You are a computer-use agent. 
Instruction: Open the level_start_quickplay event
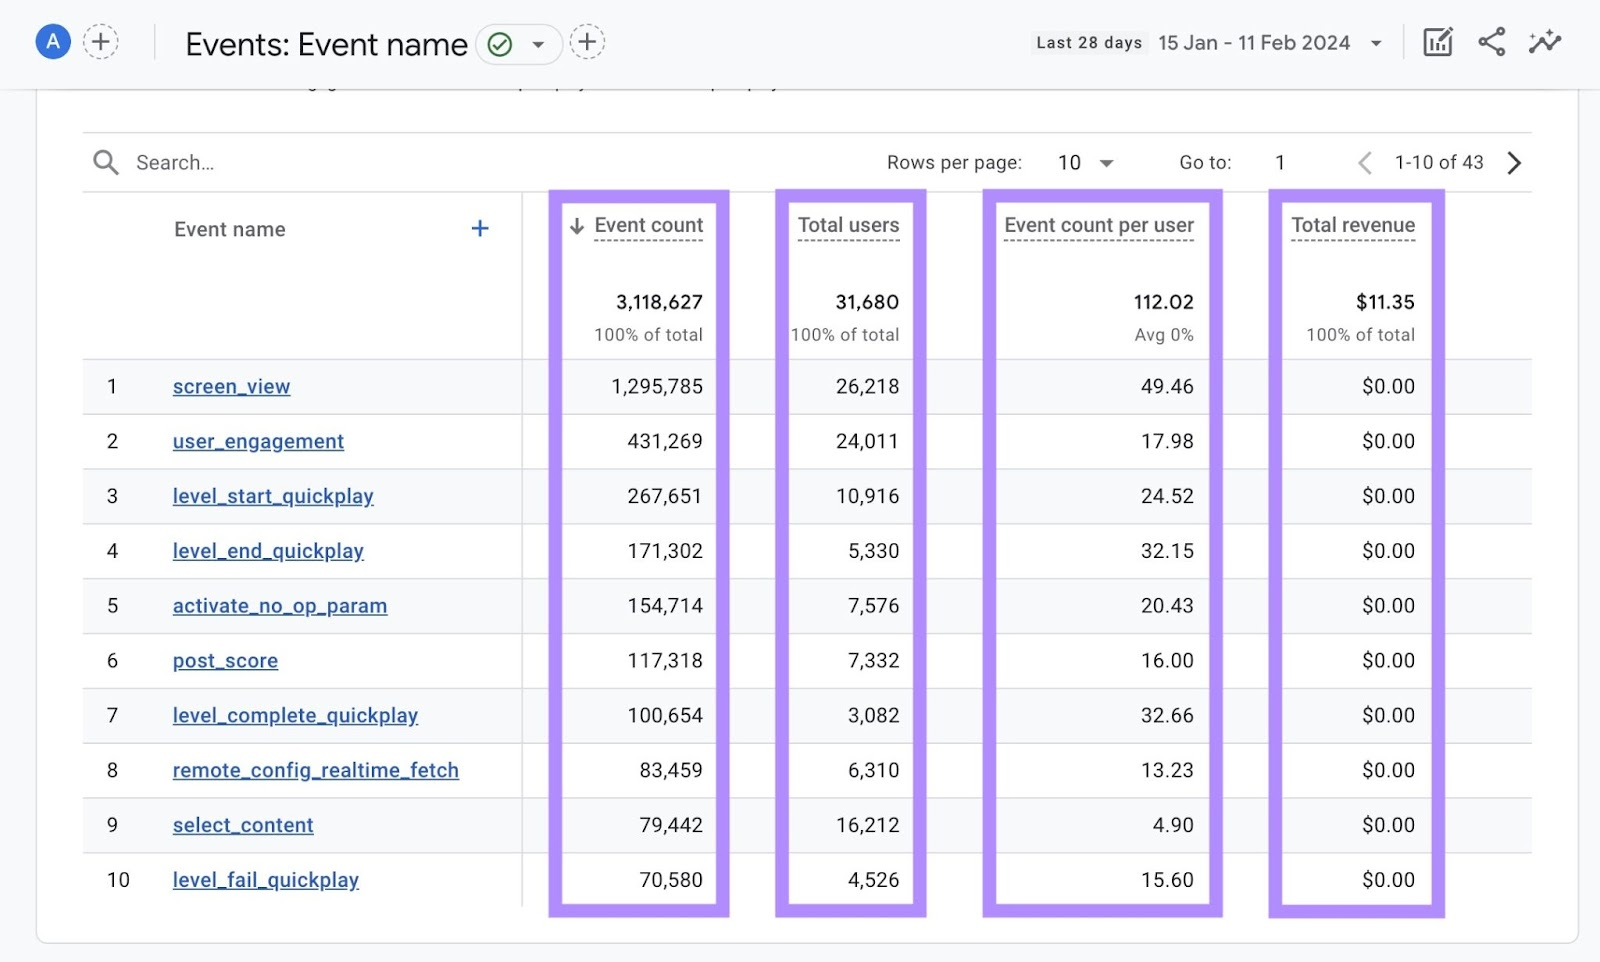(x=273, y=496)
